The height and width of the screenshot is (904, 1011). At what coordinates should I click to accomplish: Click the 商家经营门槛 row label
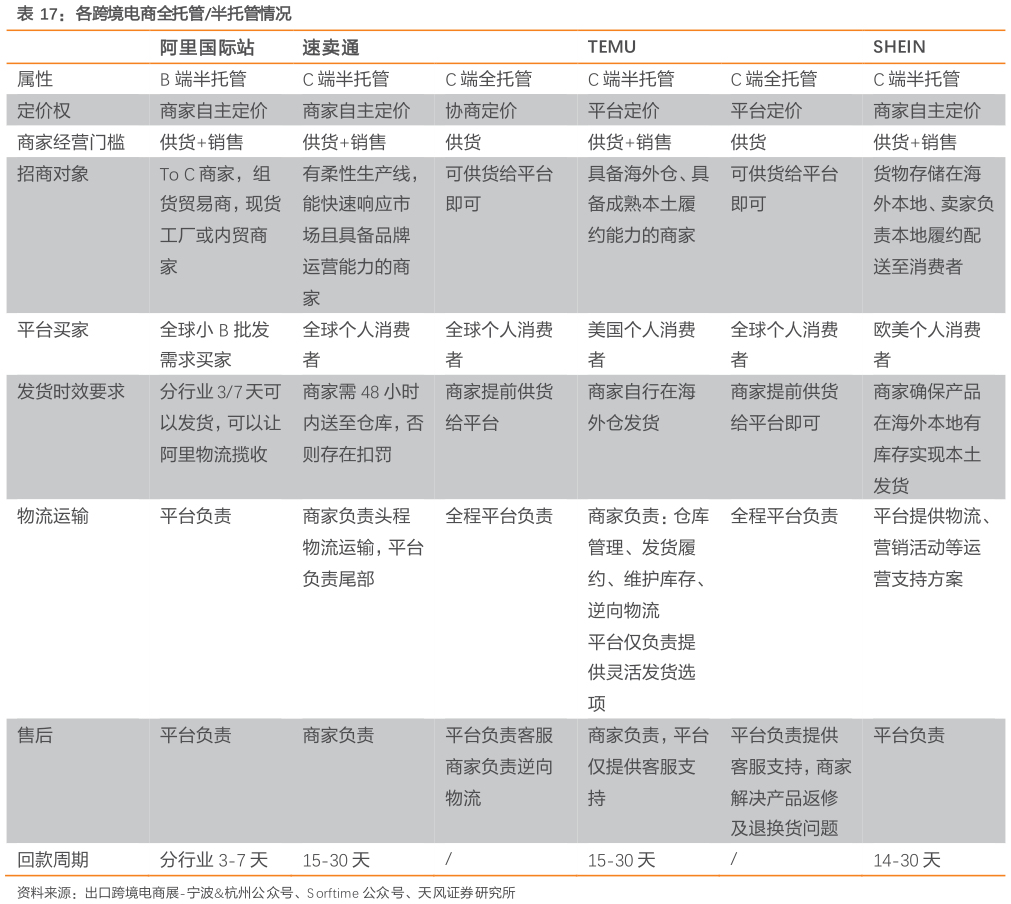point(72,142)
